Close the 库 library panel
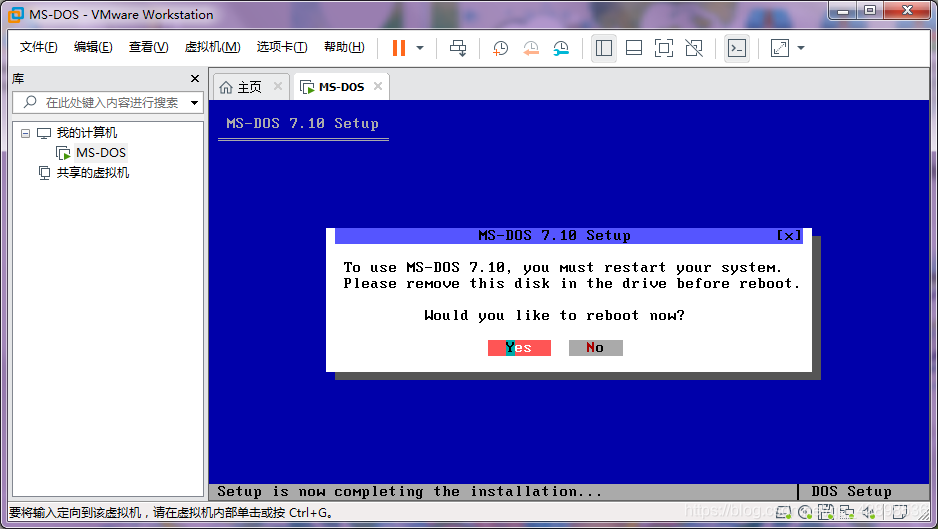 [194, 78]
